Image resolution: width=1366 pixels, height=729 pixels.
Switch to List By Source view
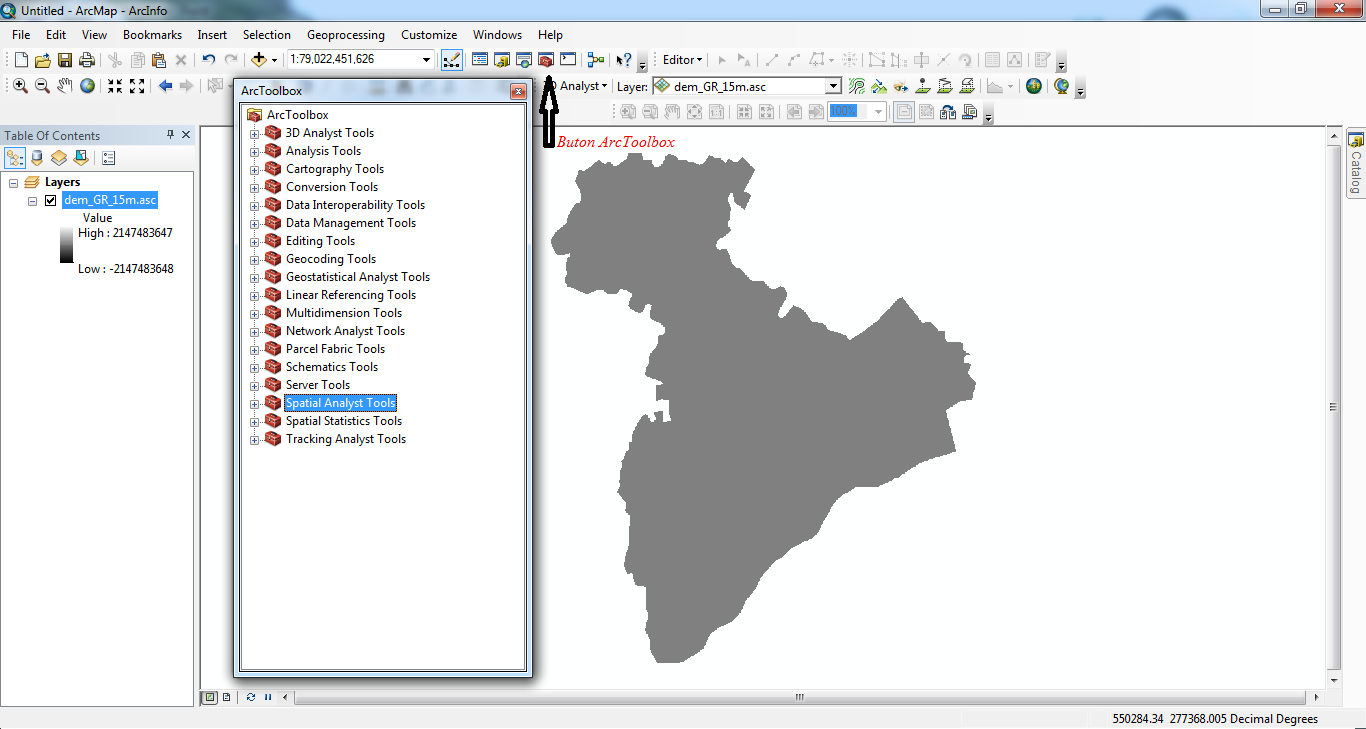(x=37, y=158)
